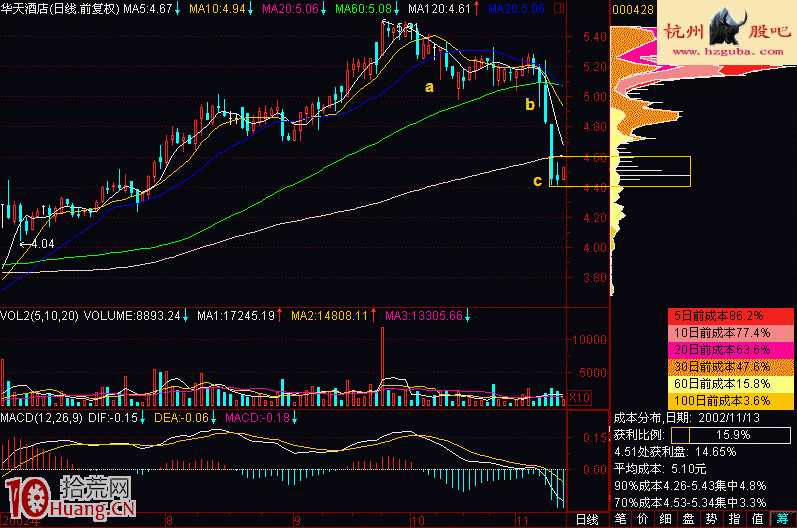This screenshot has height=528, width=797.
Task: Click the 90%成本4.26-5.43集中4.8% line
Action: tap(690, 486)
